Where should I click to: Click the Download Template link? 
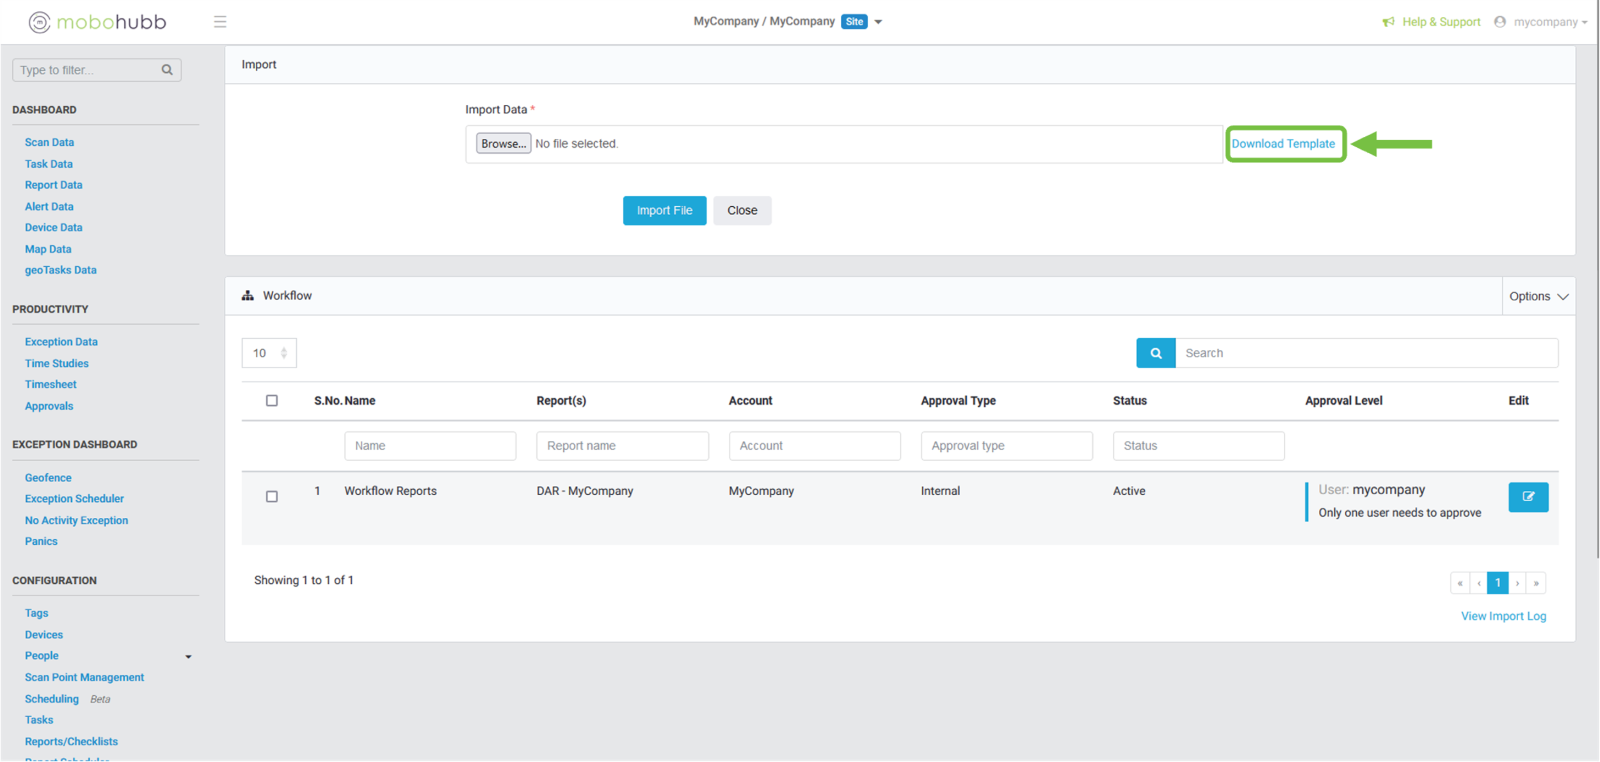[x=1283, y=144]
